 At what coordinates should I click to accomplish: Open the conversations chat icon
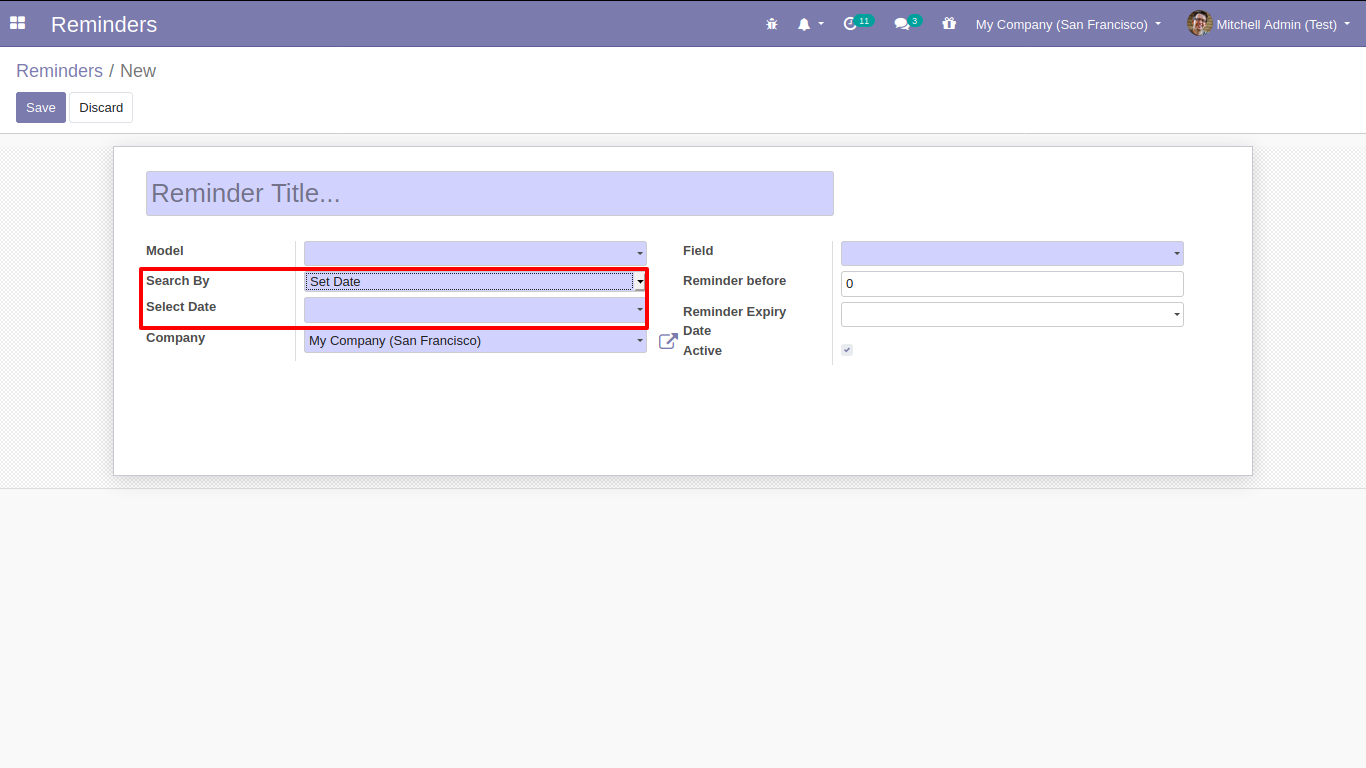(x=902, y=24)
